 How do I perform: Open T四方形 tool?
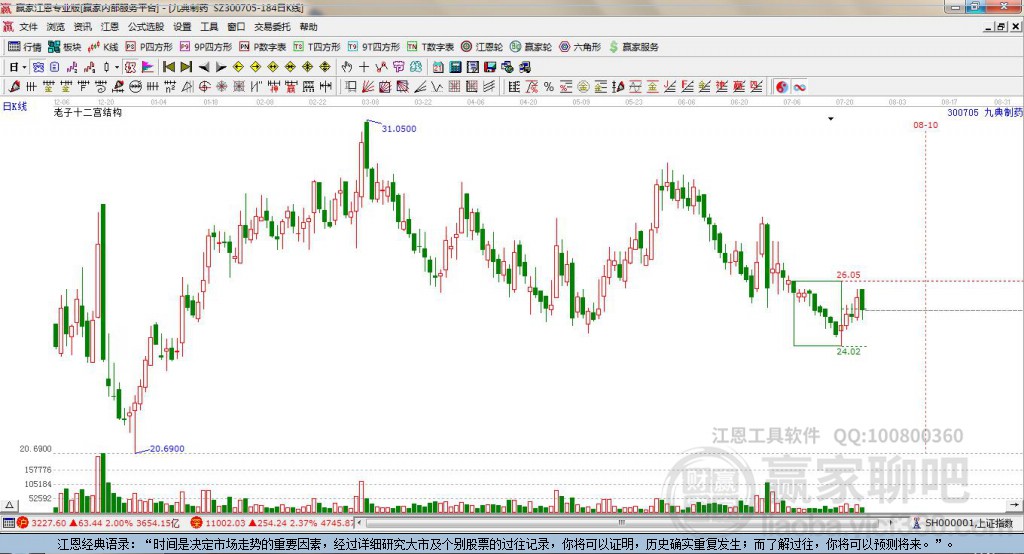pyautogui.click(x=317, y=46)
